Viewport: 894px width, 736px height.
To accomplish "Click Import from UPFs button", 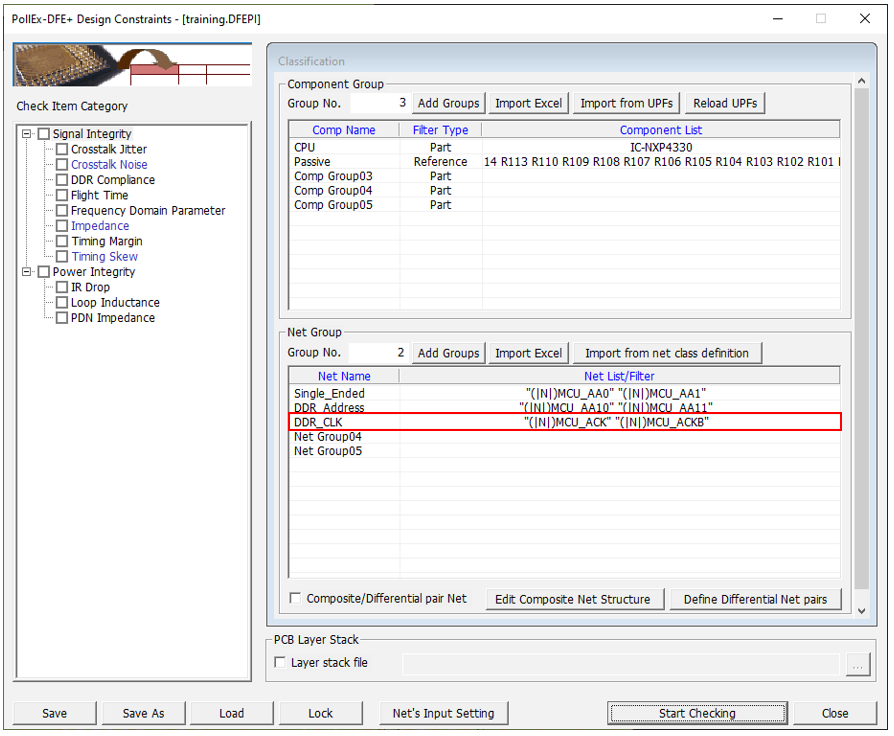I will [x=627, y=103].
